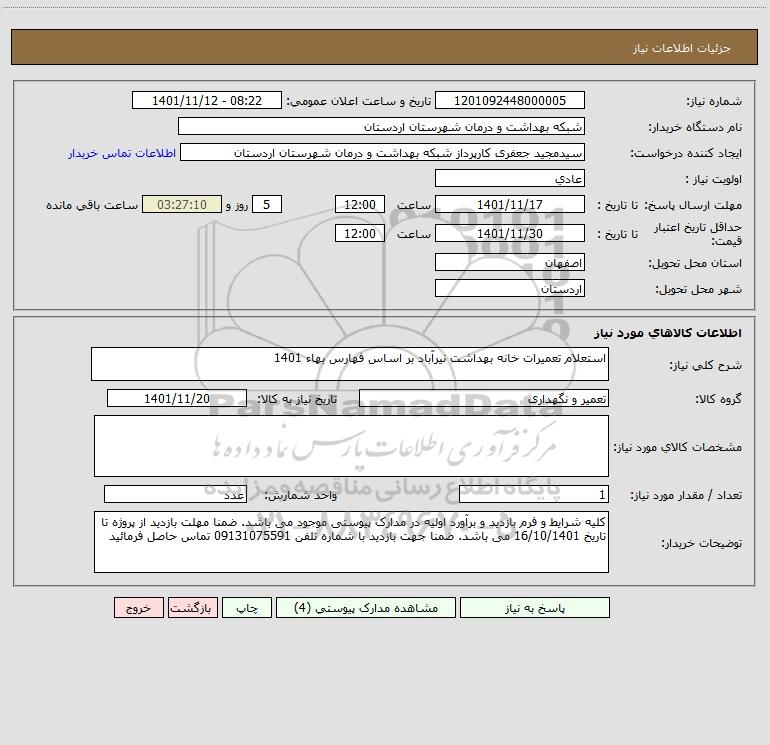Screen dimensions: 770x745
Task: Click the تاریخ و ساعت اعلان عمومی label
Action: click(x=358, y=101)
